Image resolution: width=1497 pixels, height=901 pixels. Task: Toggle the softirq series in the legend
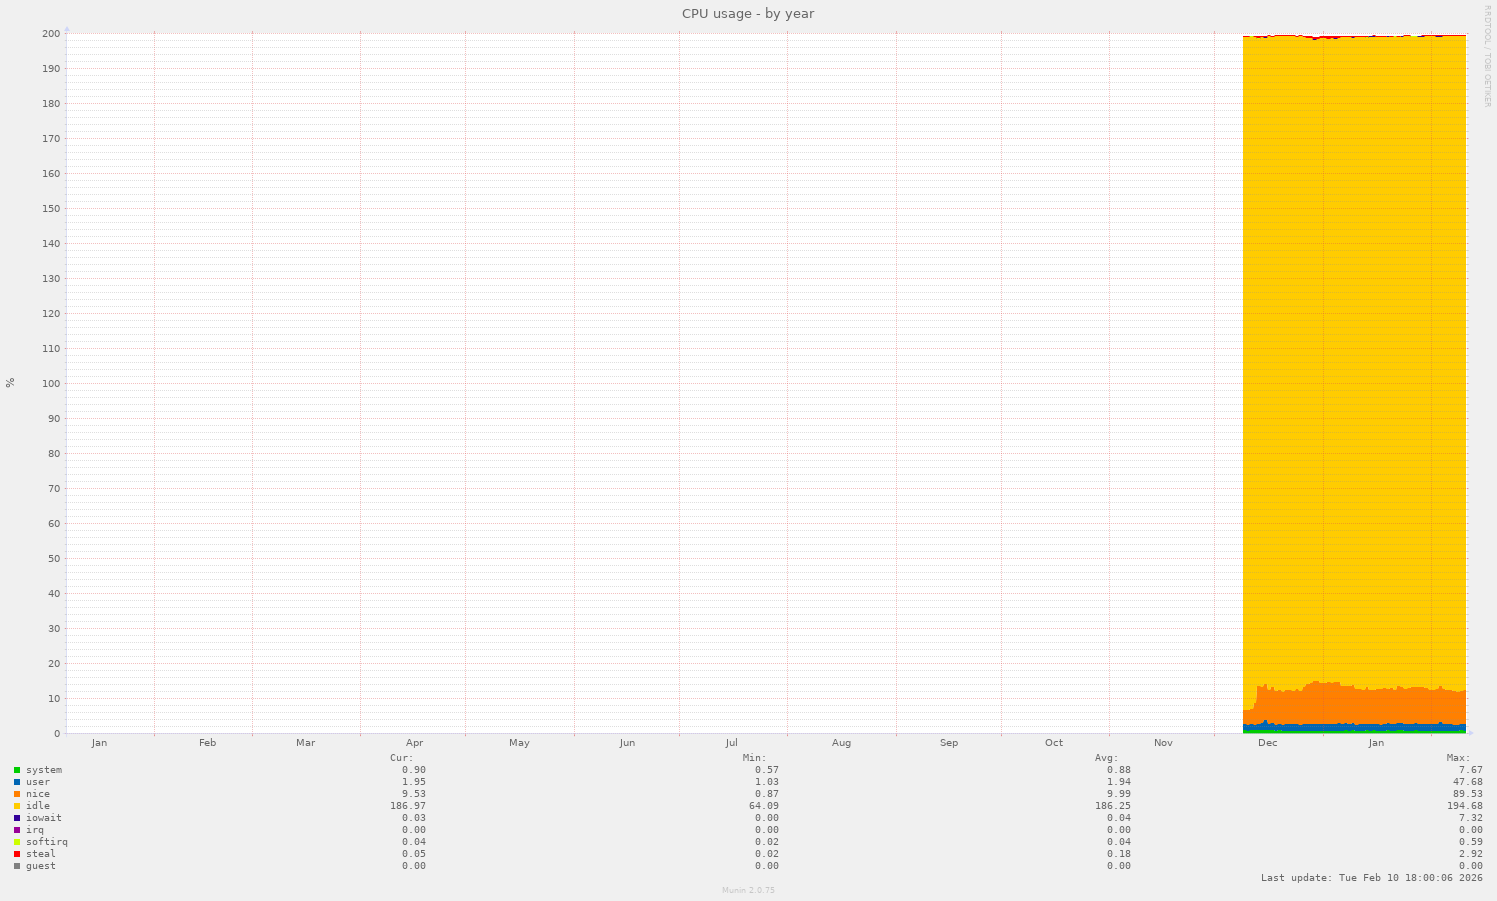tap(47, 842)
